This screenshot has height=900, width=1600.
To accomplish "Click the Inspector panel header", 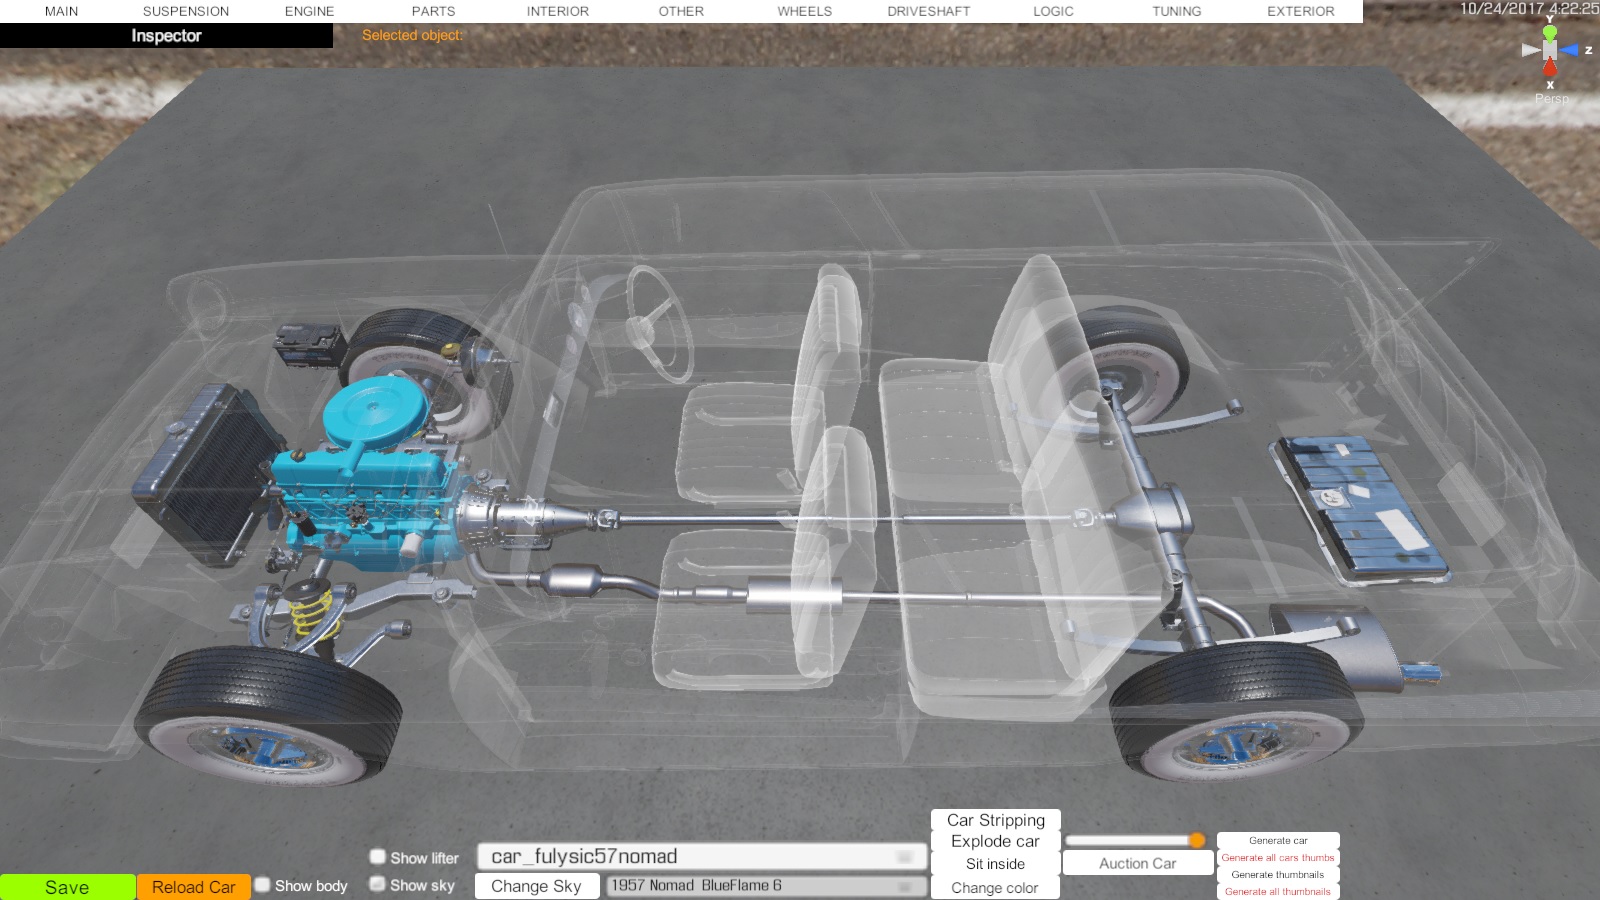I will pos(166,36).
